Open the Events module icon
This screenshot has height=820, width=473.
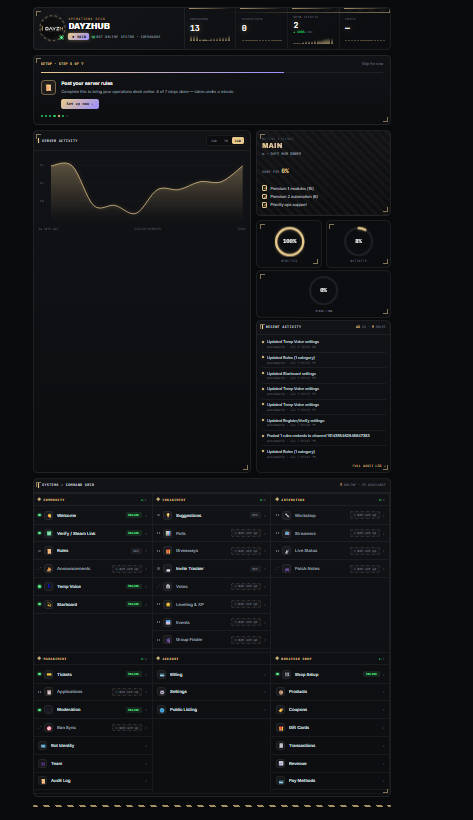167,622
